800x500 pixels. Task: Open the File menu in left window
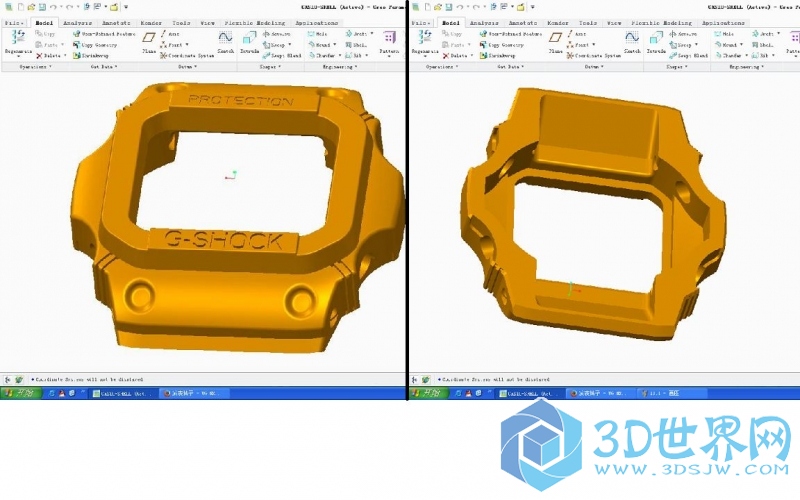tap(14, 23)
